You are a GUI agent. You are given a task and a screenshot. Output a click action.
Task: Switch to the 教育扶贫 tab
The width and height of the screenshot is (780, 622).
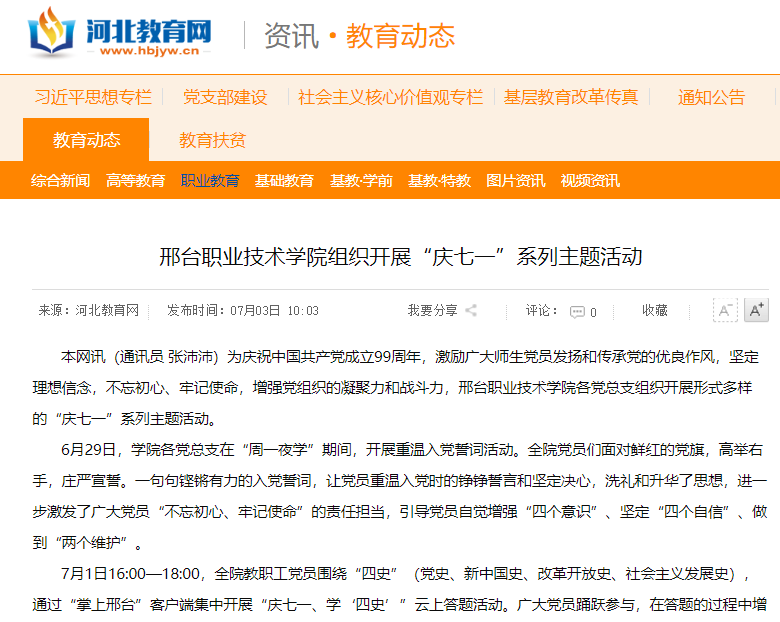click(212, 140)
